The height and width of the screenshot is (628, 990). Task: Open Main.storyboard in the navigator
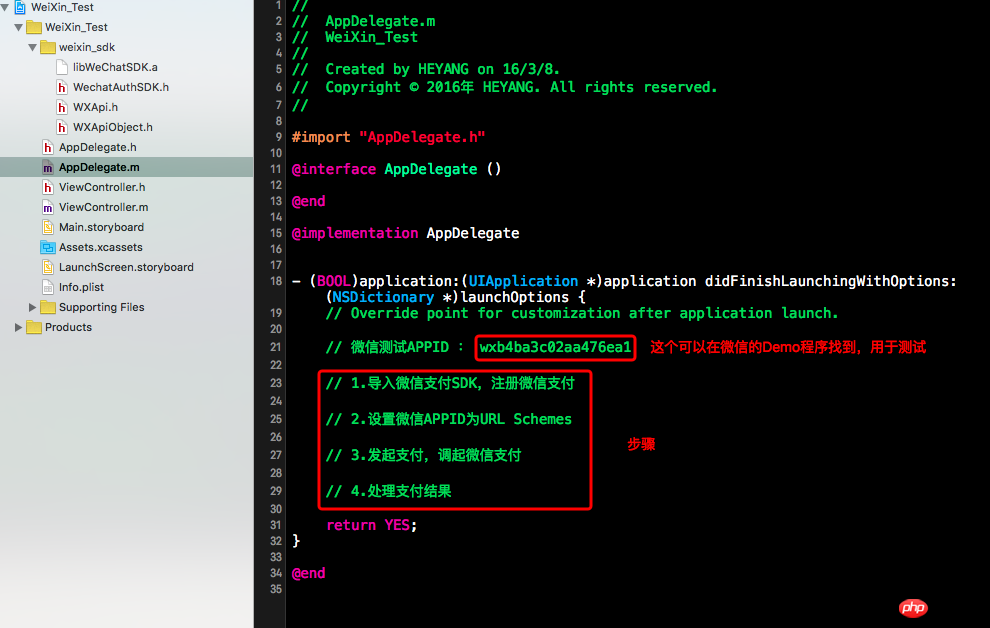pos(102,227)
